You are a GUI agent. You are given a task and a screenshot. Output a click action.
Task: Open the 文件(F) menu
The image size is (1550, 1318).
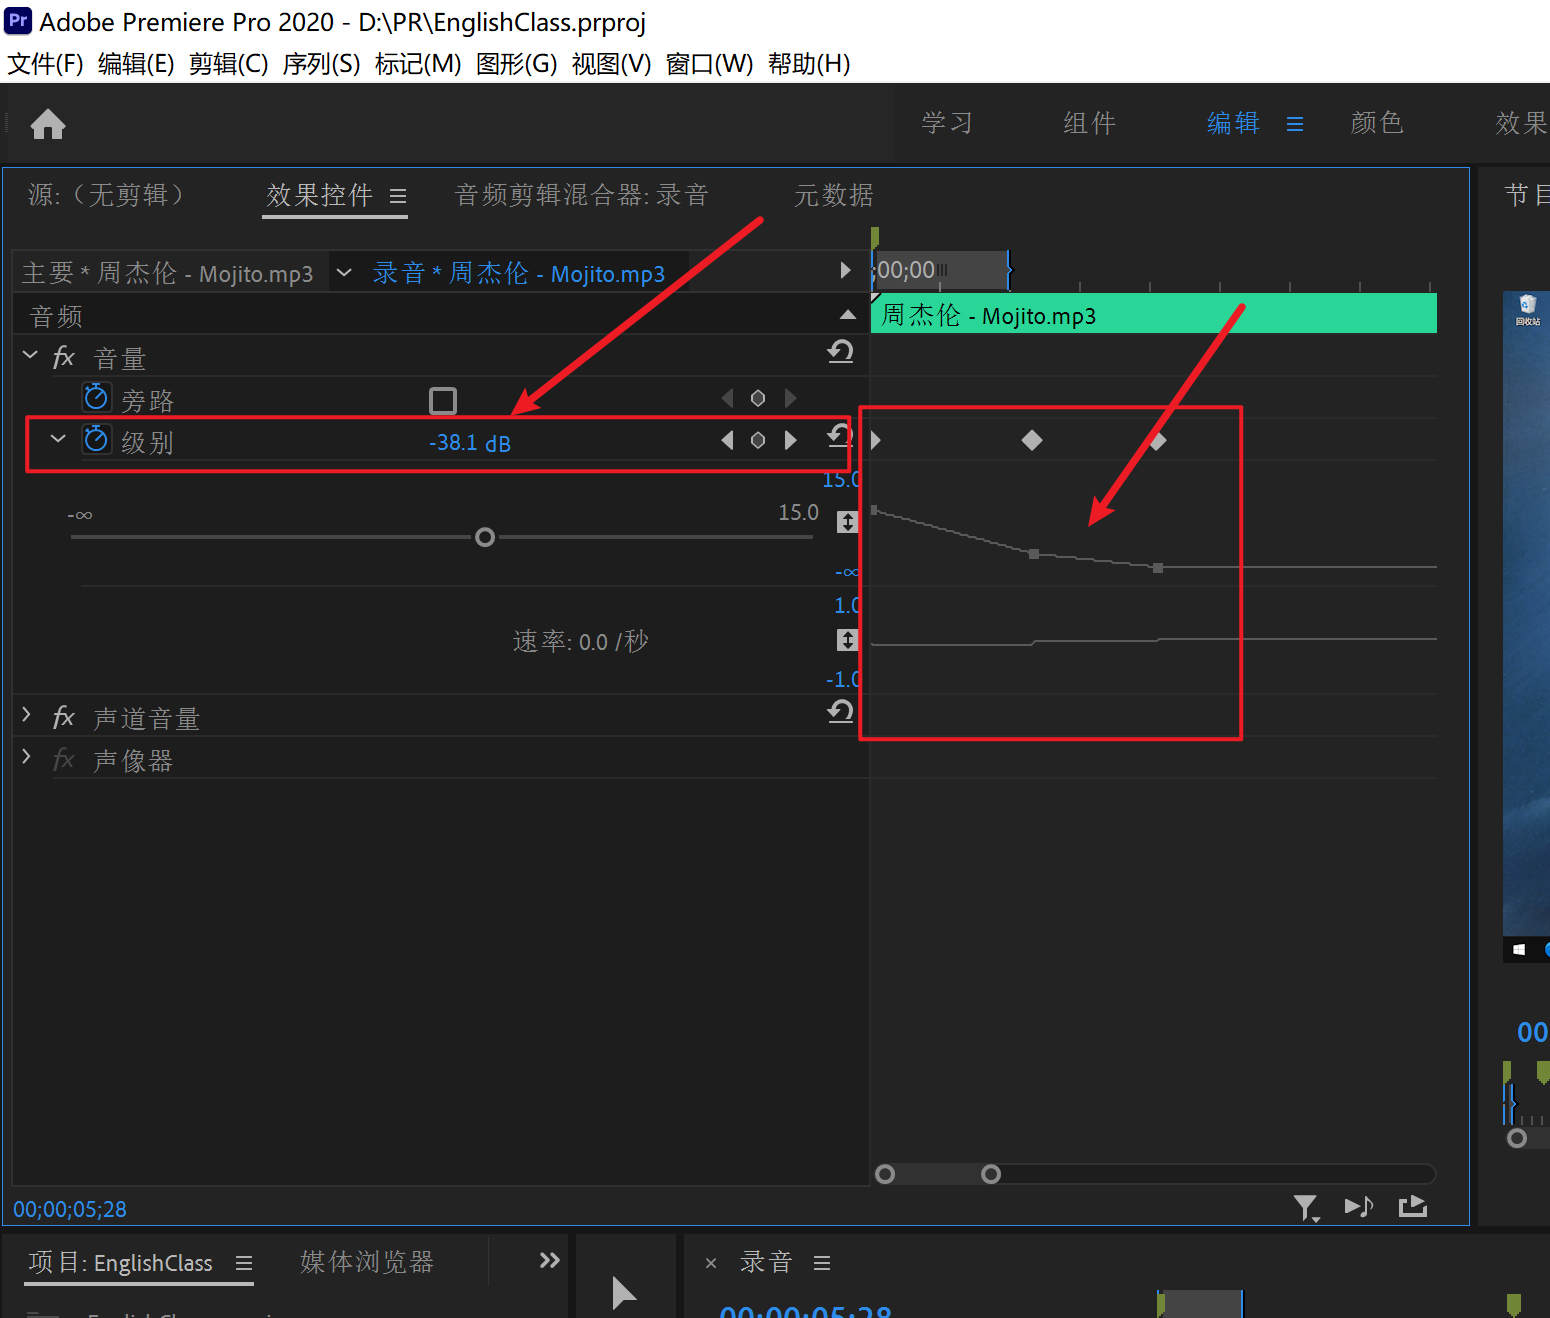pyautogui.click(x=45, y=64)
